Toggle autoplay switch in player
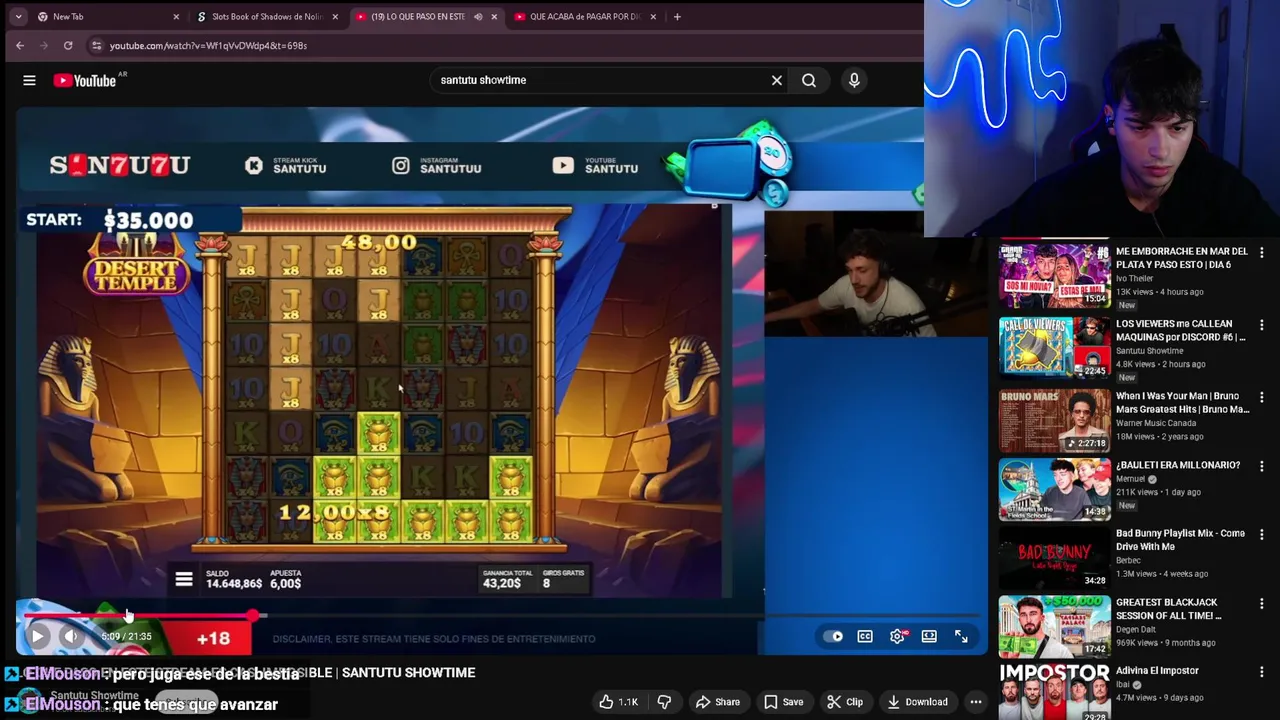 pyautogui.click(x=833, y=636)
